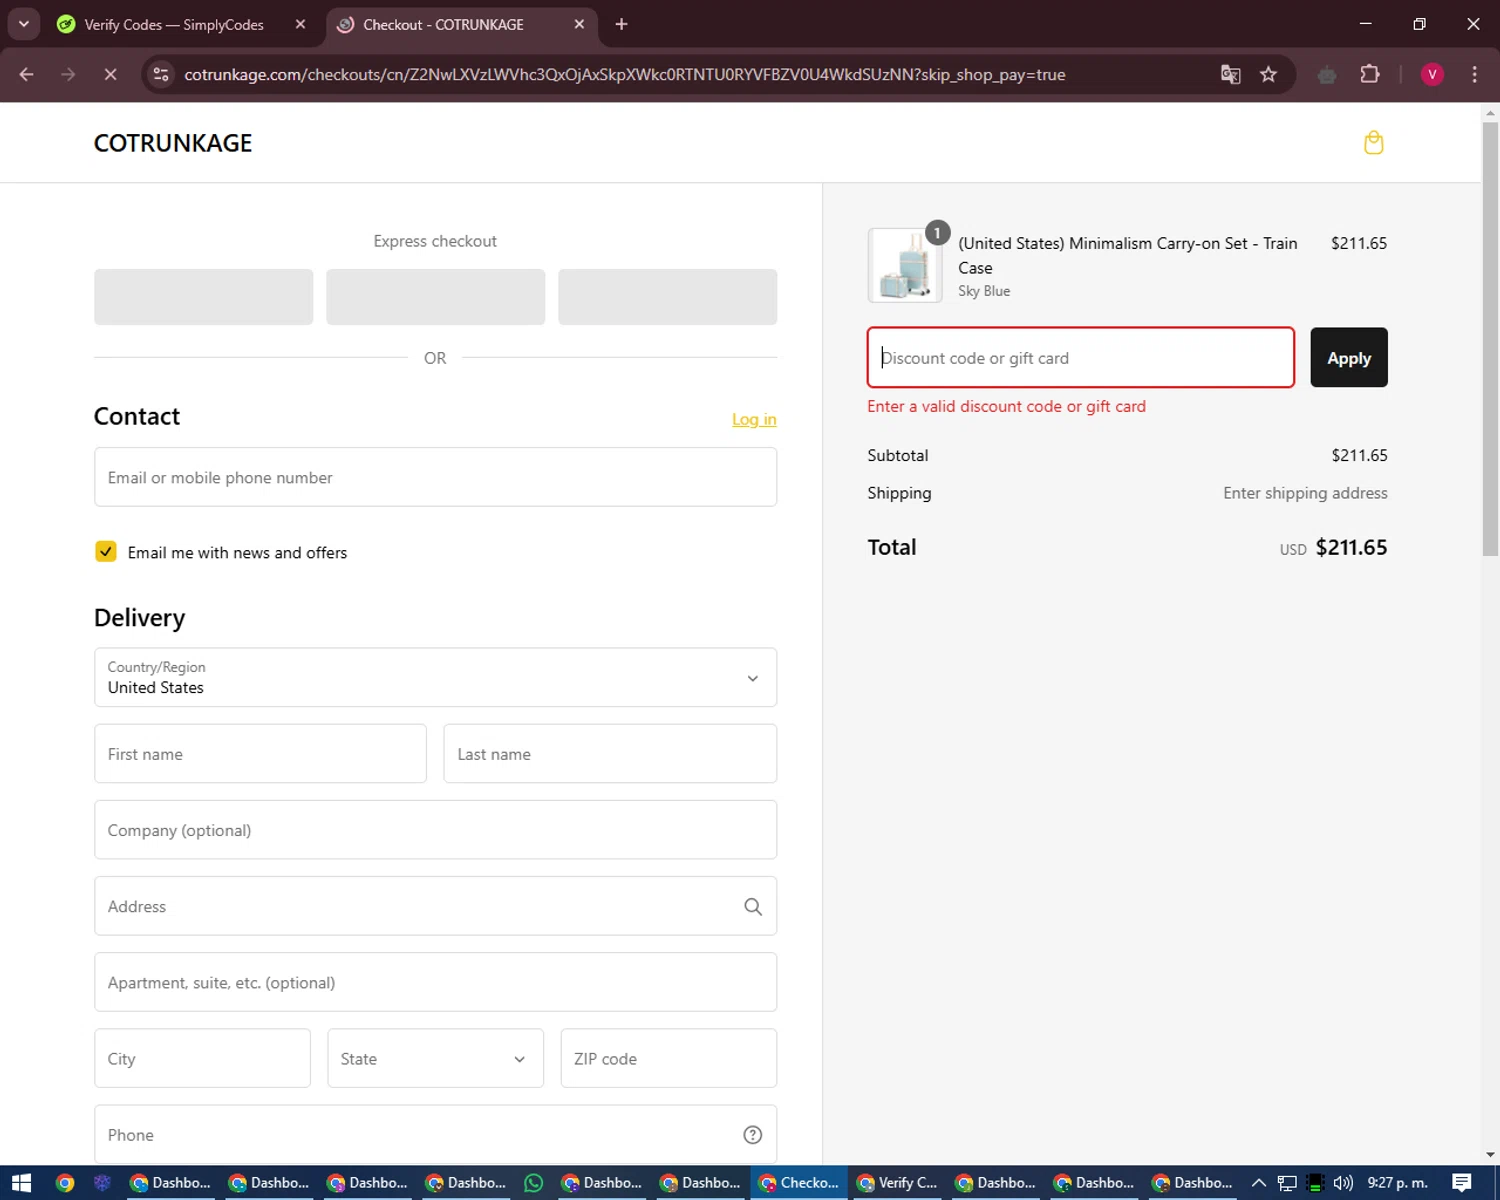The image size is (1500, 1200).
Task: View site information icon in address bar
Action: click(x=161, y=74)
